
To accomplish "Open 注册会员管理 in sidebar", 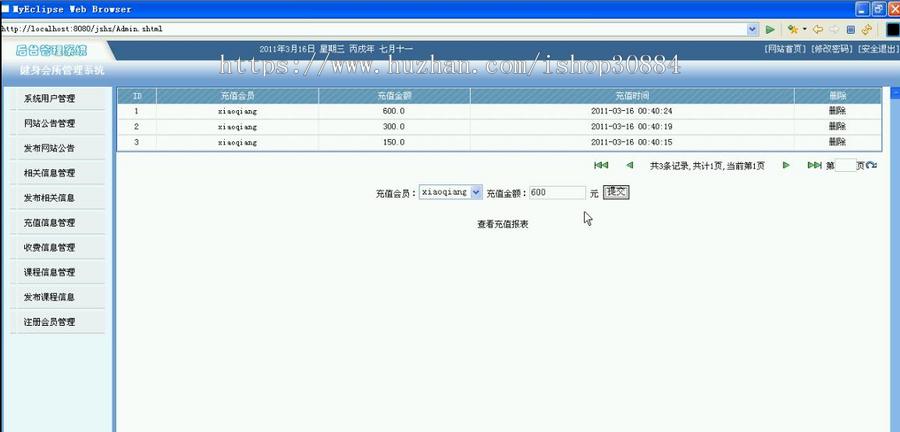I will pyautogui.click(x=49, y=322).
